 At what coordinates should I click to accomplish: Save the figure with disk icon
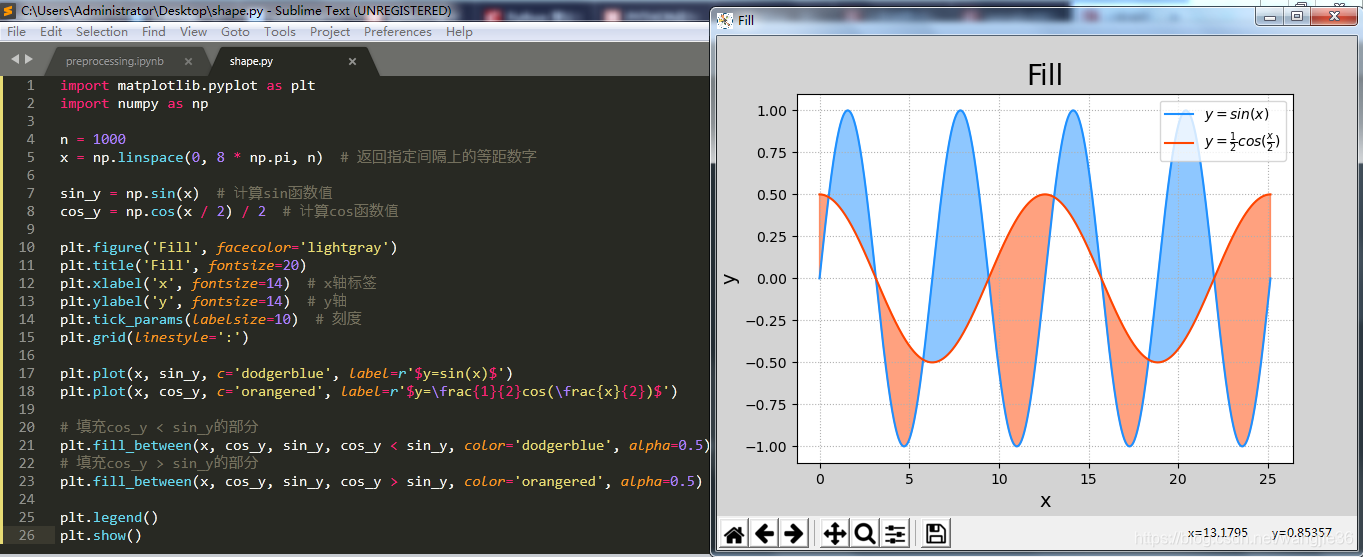936,534
